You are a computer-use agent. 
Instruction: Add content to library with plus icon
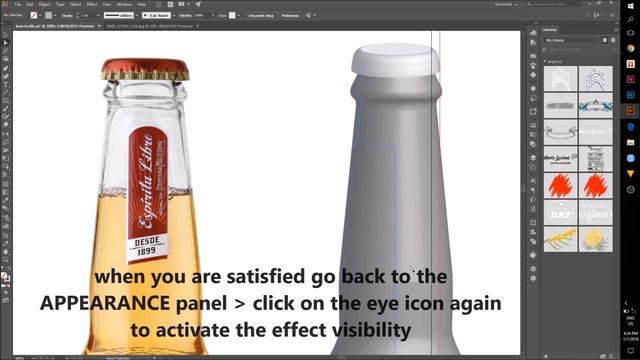pos(546,357)
